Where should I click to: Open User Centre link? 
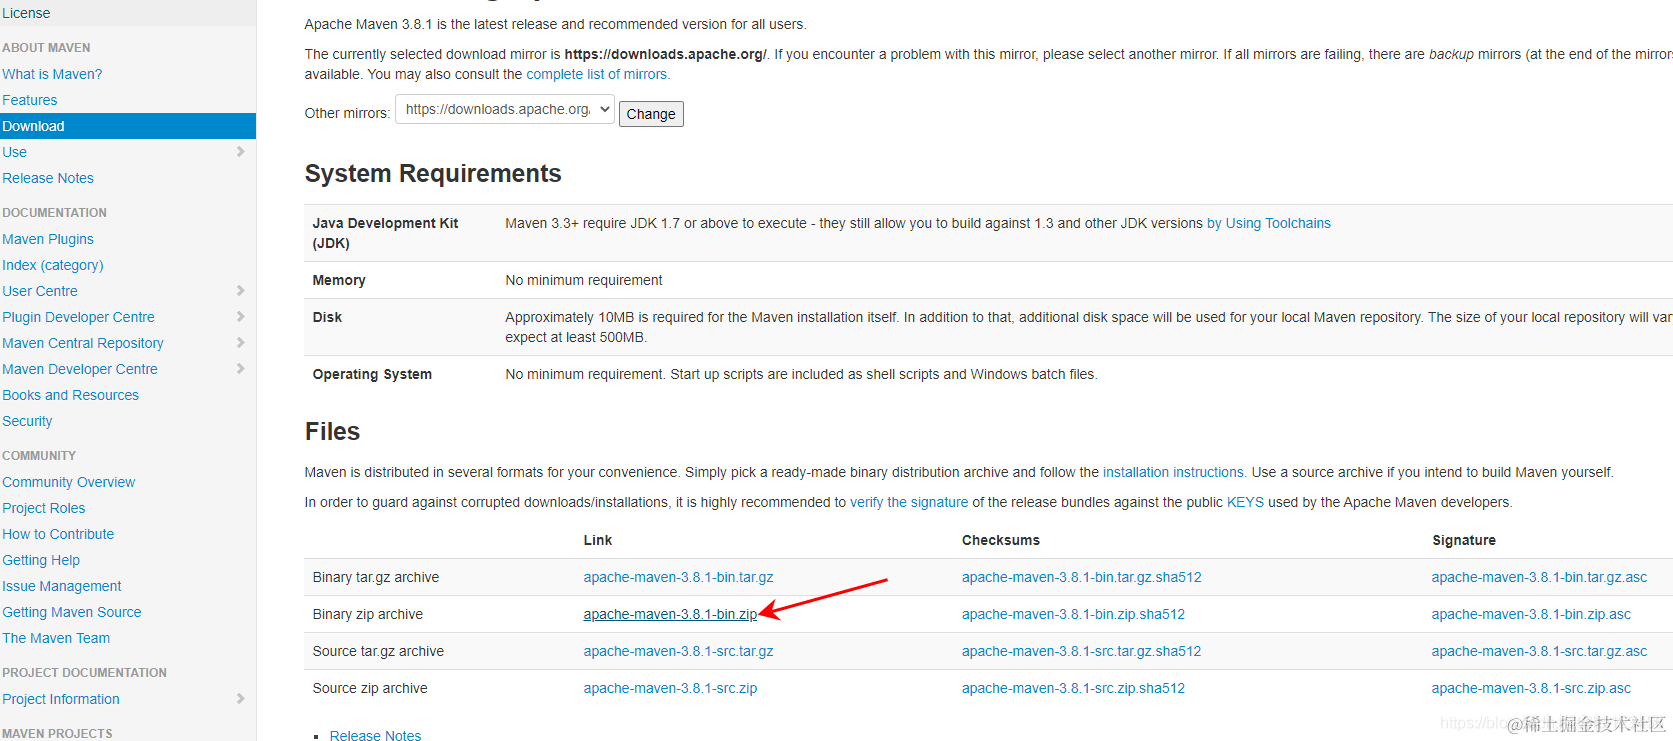[40, 291]
